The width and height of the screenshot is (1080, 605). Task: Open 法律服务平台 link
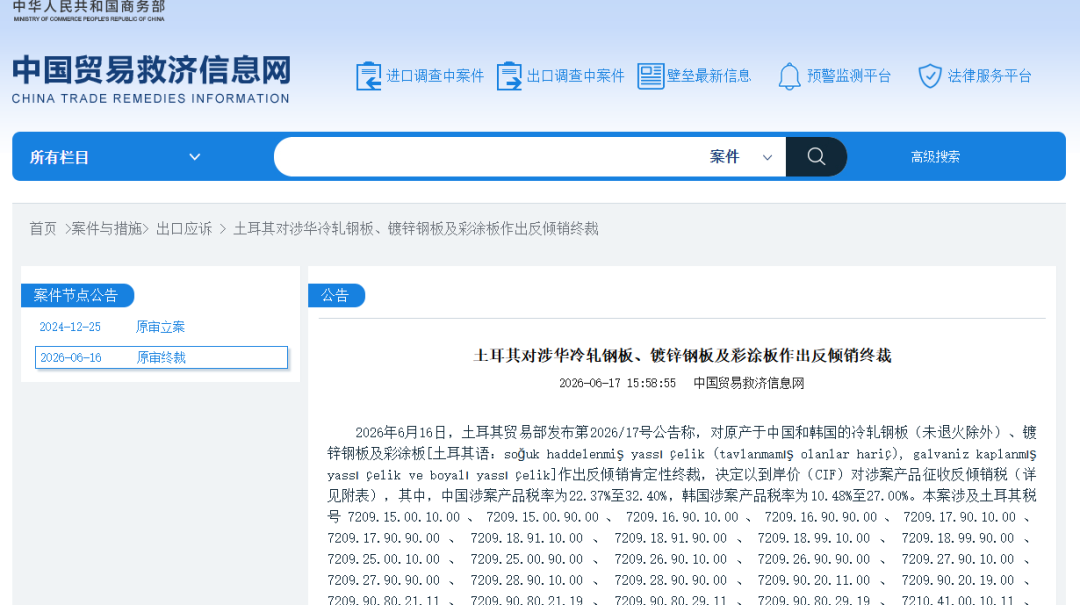[989, 76]
